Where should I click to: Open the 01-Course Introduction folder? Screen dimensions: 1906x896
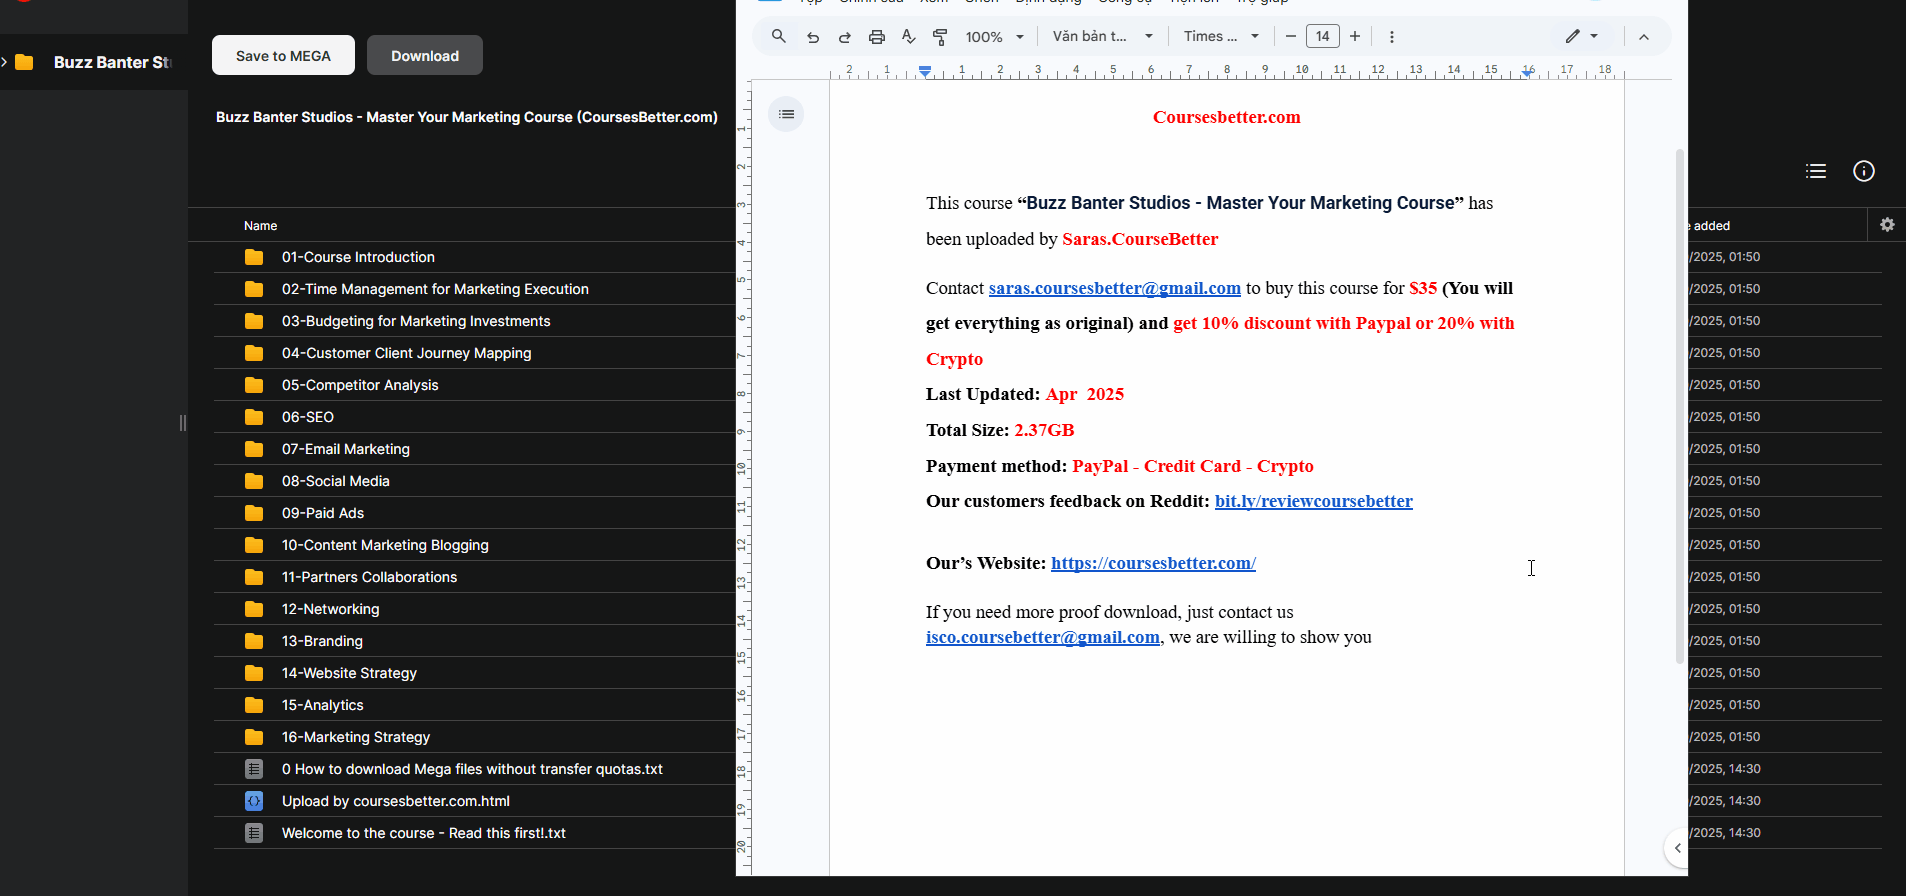pos(474,257)
